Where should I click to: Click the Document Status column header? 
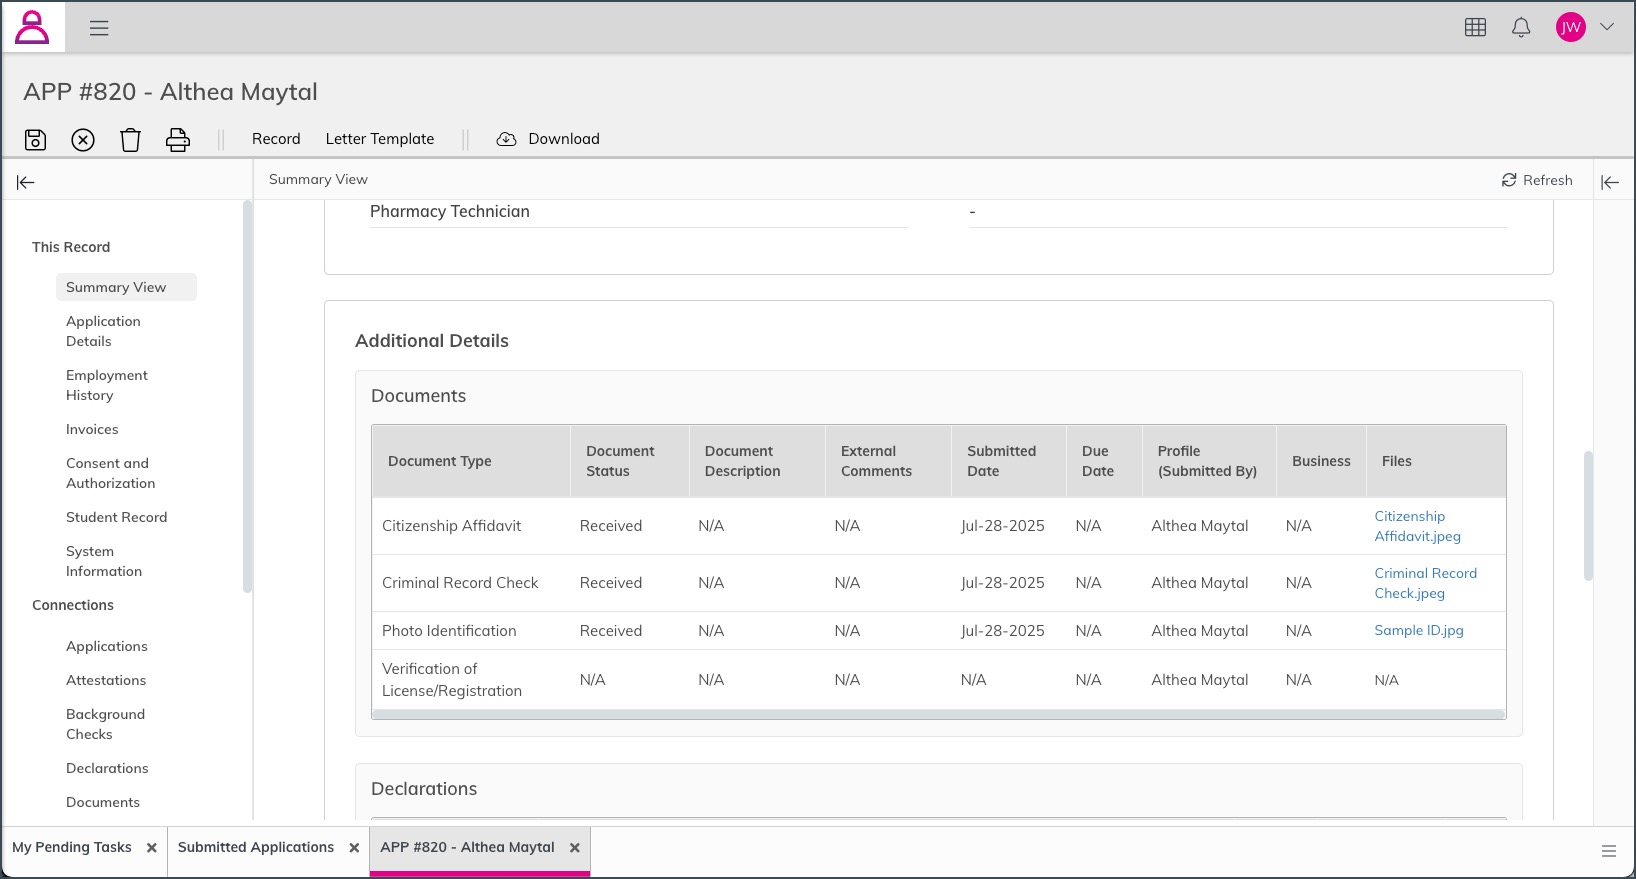630,461
